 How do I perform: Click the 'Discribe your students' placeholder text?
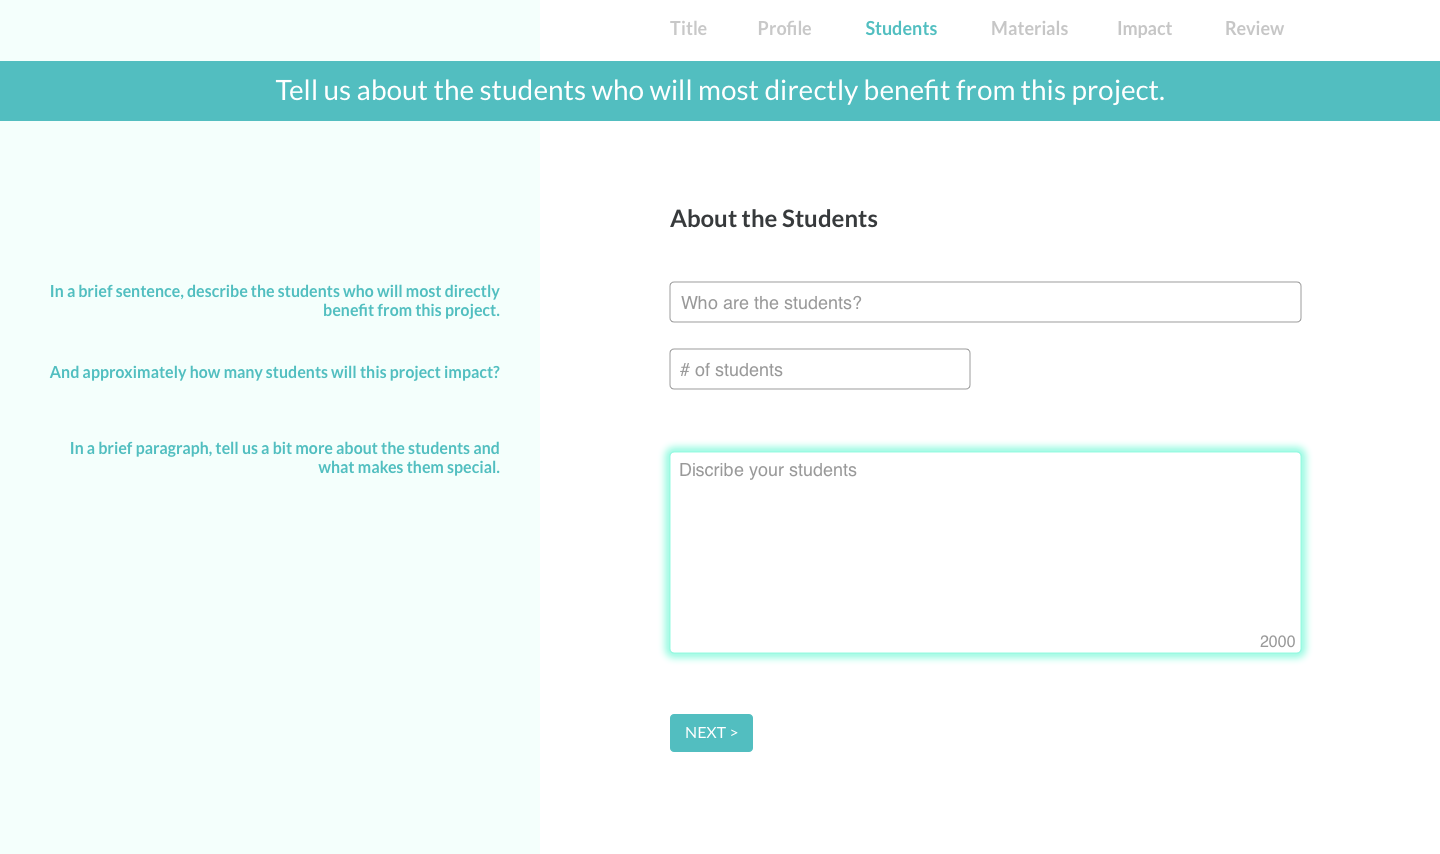coord(768,470)
